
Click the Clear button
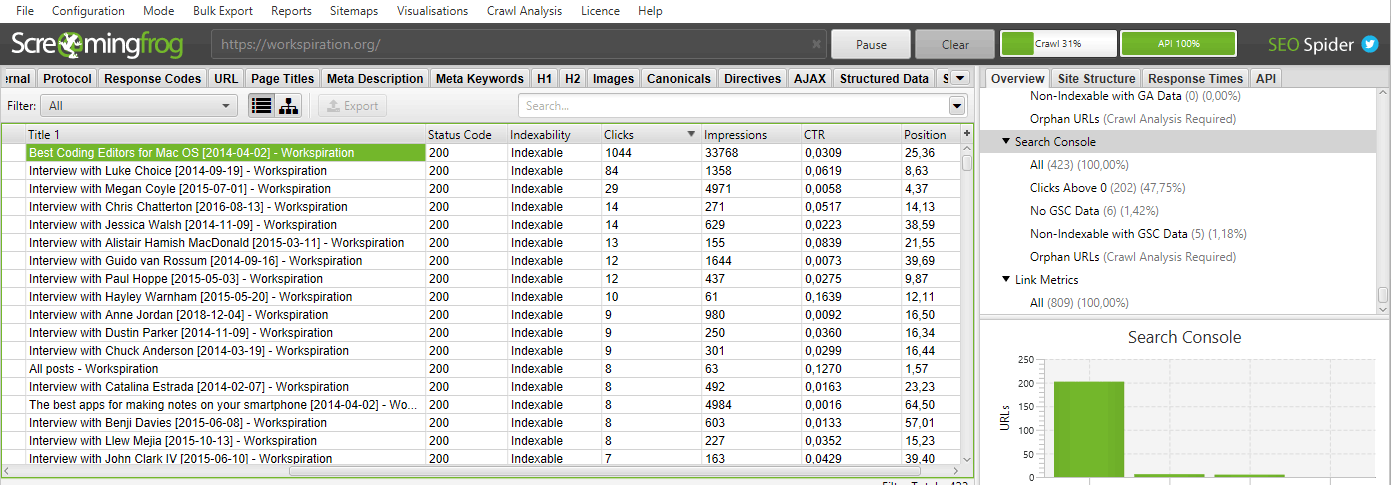[955, 44]
